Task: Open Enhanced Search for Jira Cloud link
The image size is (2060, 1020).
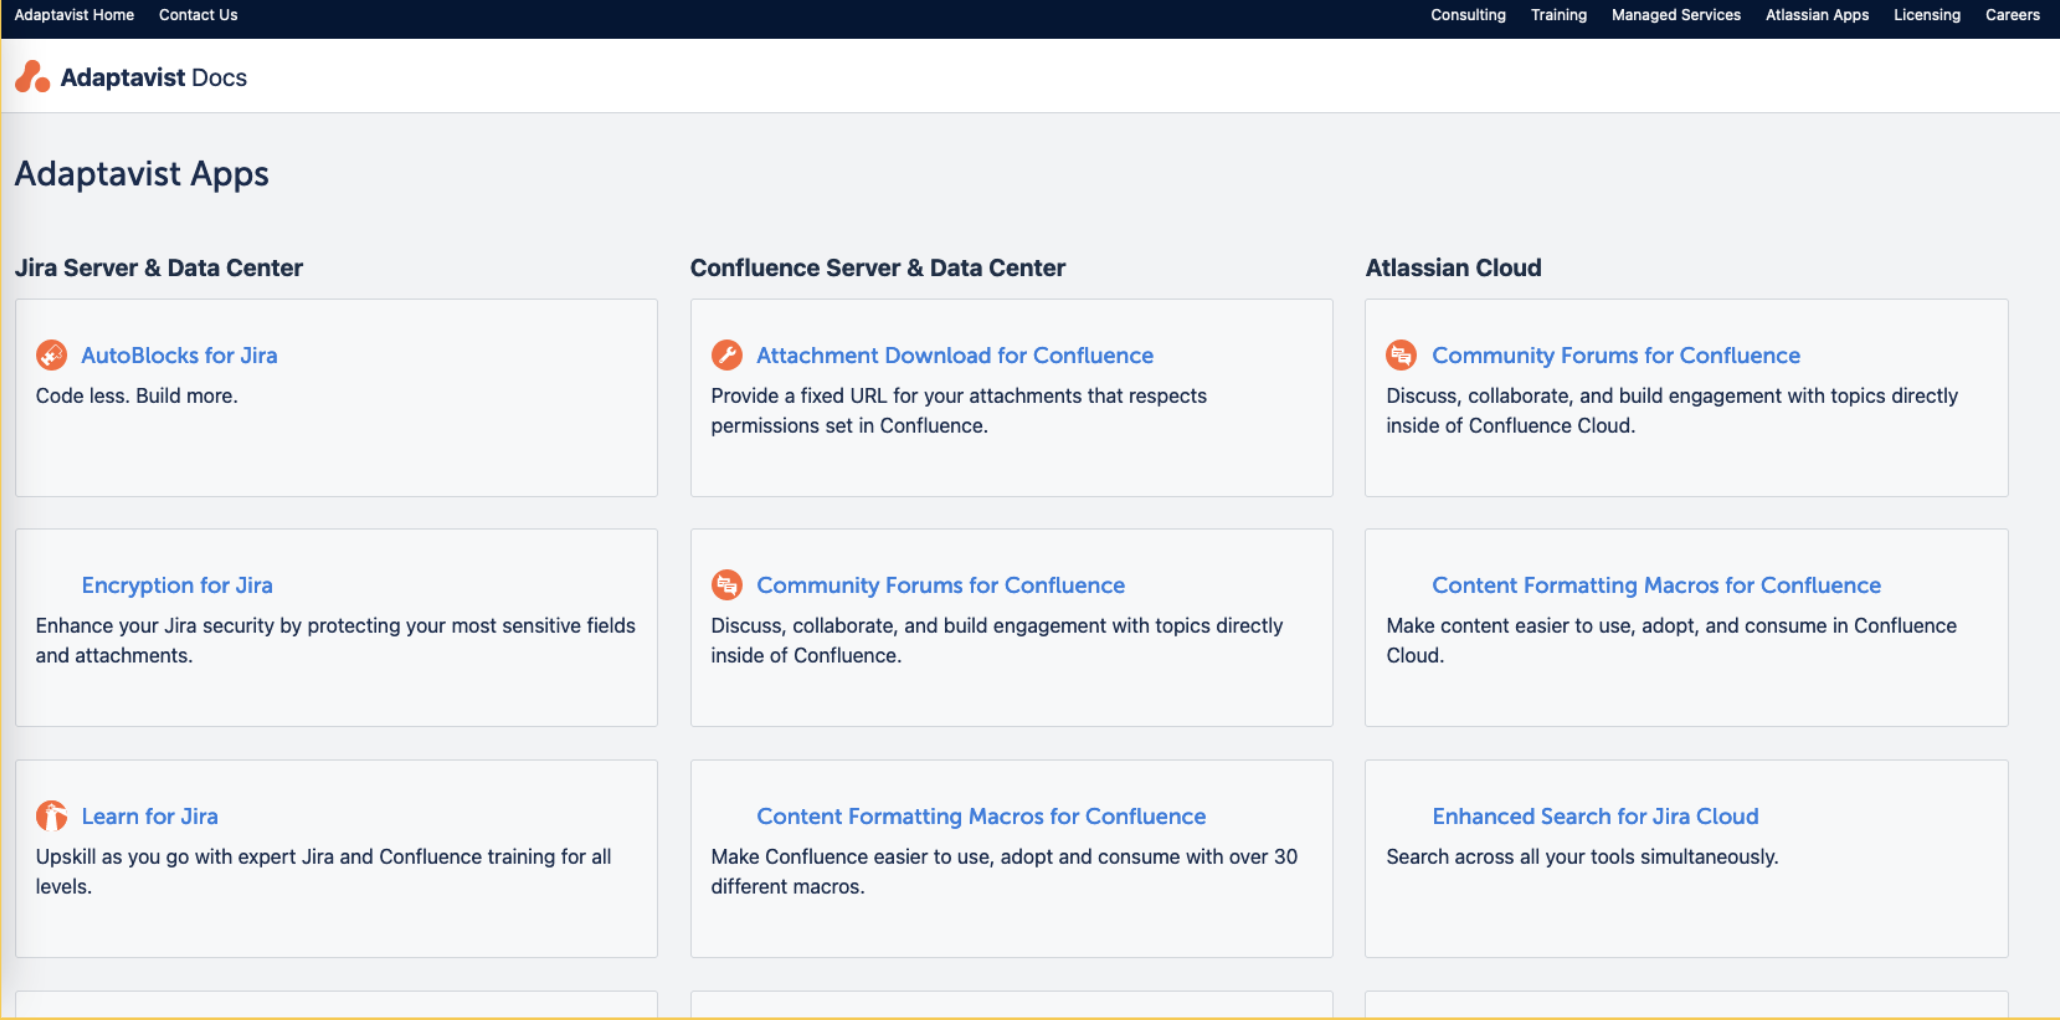Action: [x=1595, y=816]
